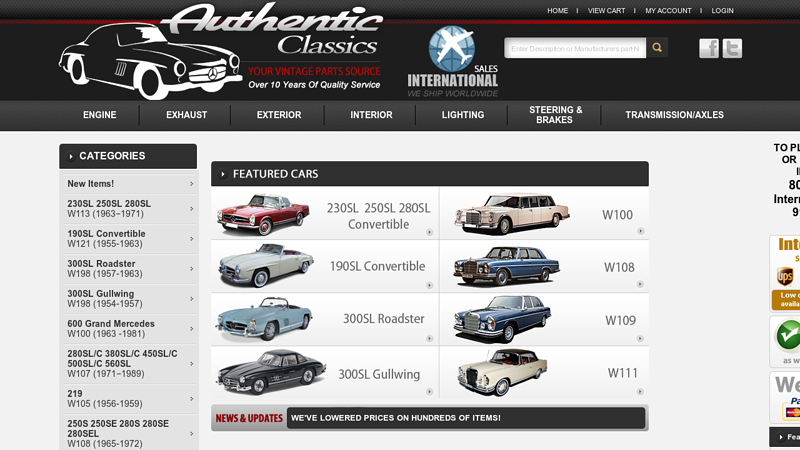Click the white 190SL convertible thumbnail
This screenshot has height=450, width=800.
[x=265, y=265]
